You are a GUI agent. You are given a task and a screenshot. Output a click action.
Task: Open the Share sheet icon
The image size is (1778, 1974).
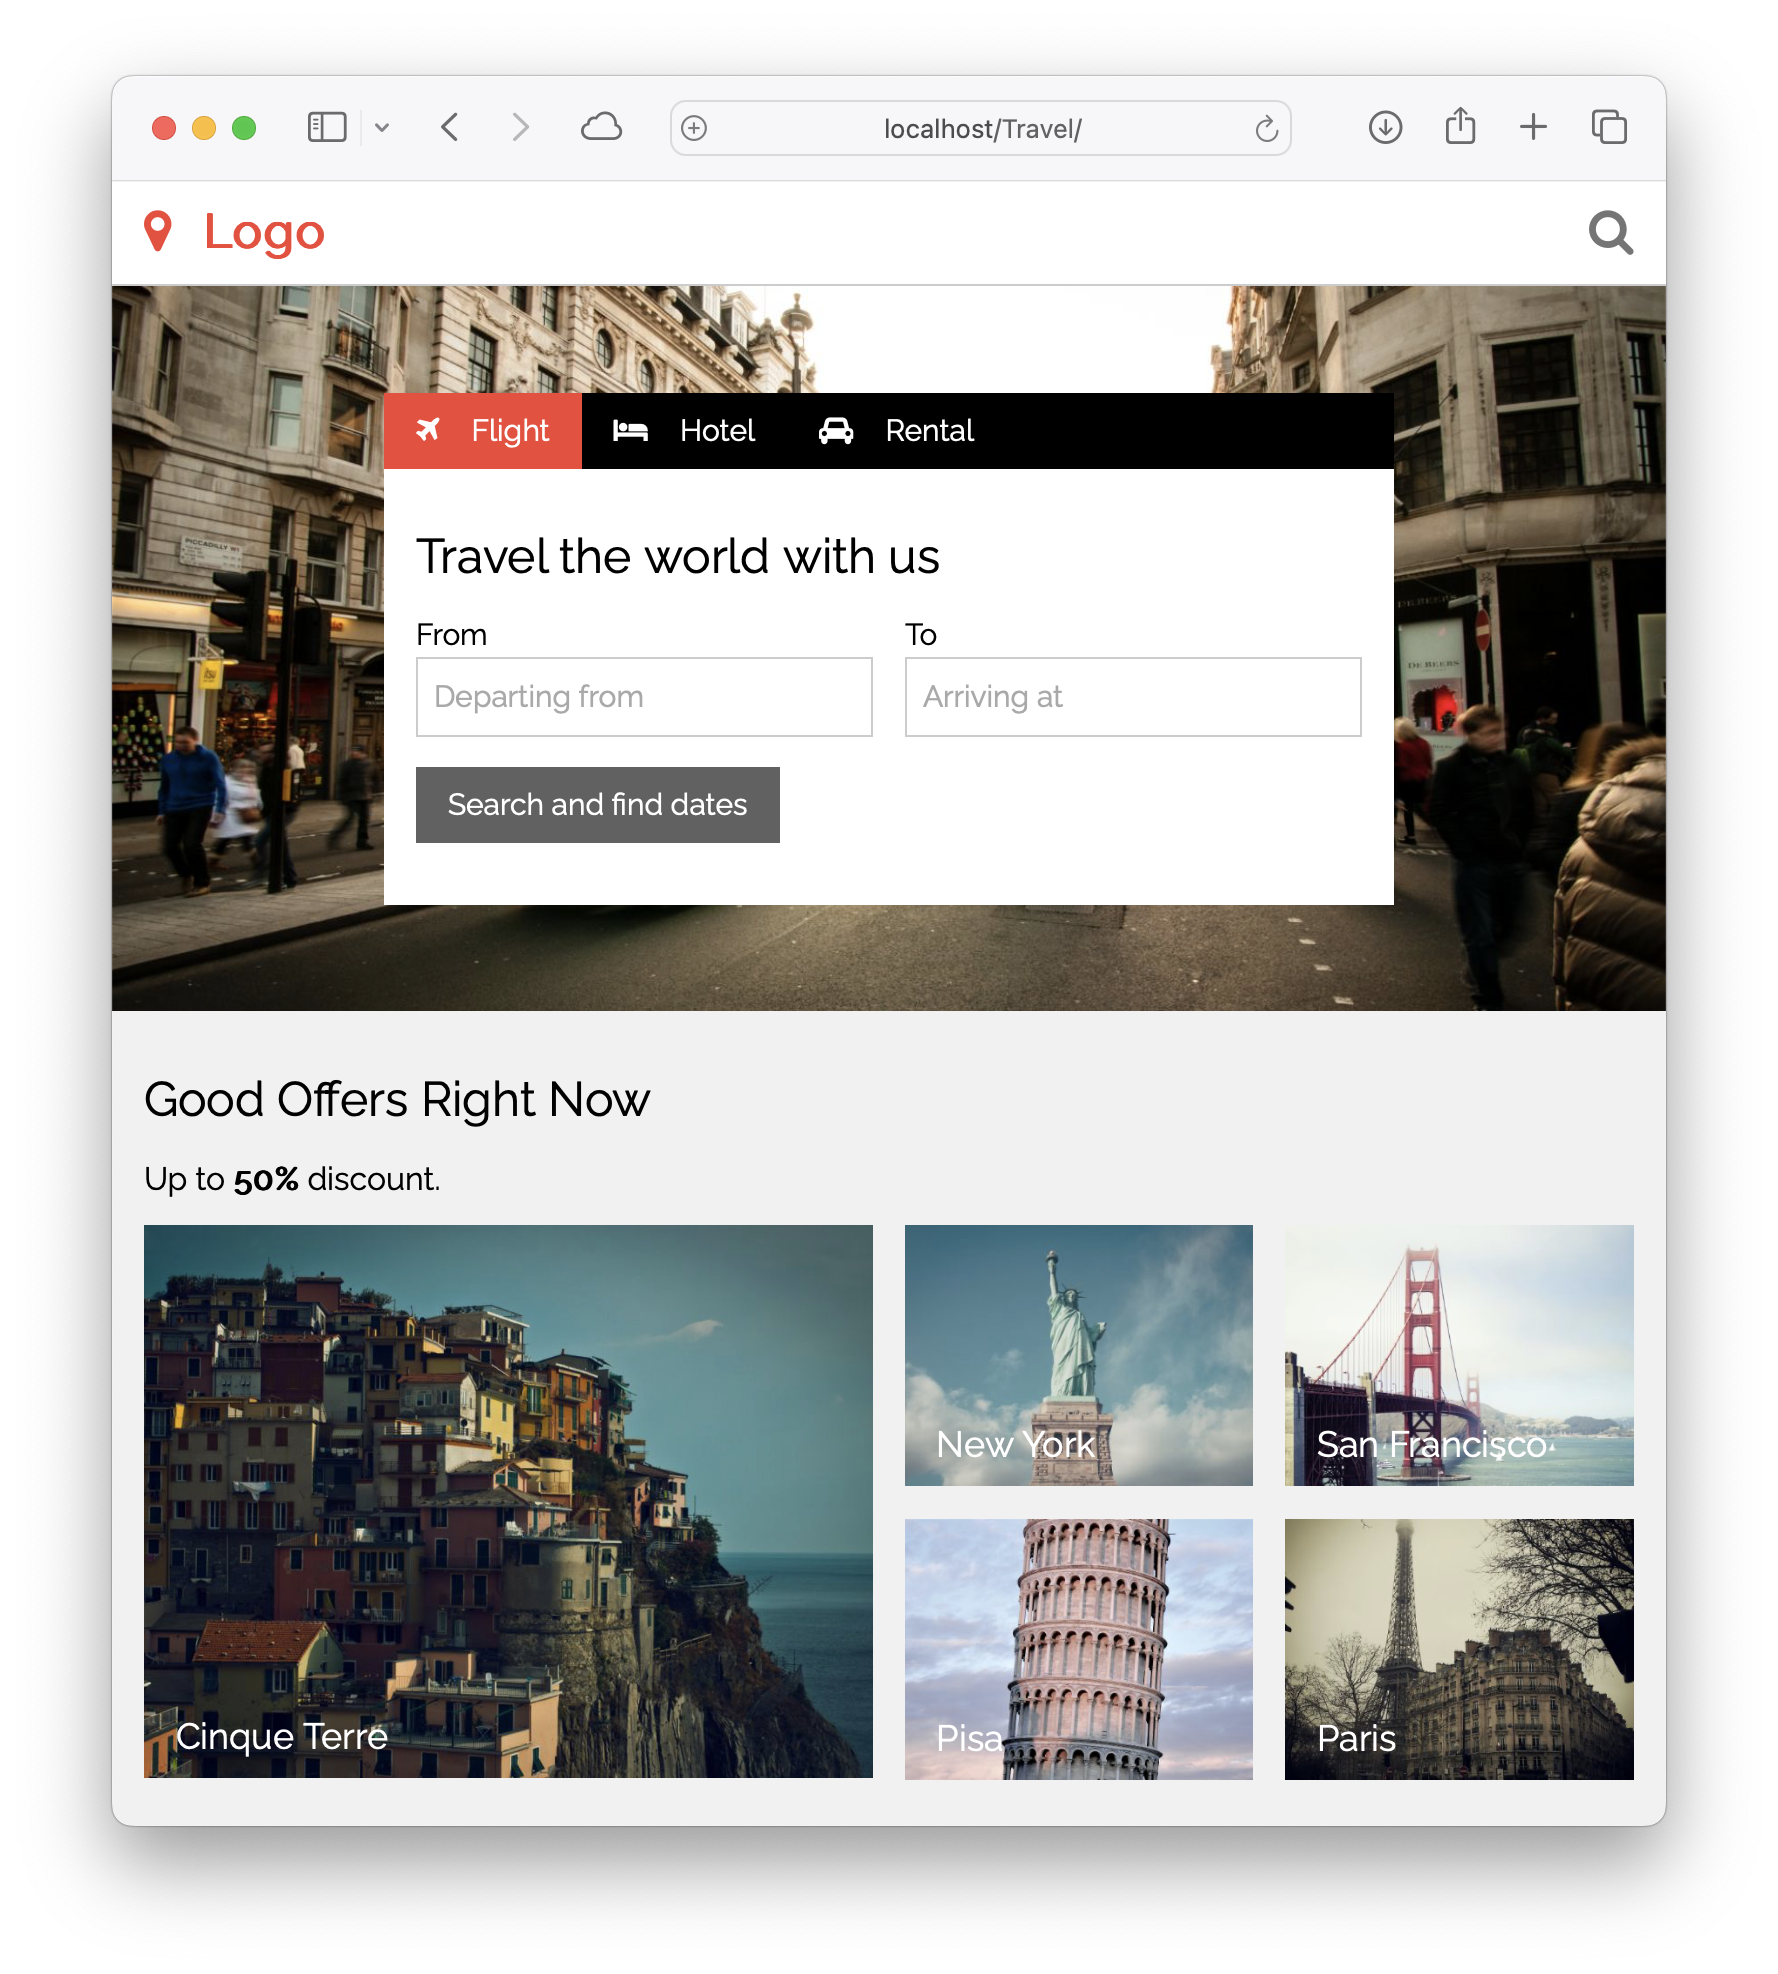(1460, 128)
